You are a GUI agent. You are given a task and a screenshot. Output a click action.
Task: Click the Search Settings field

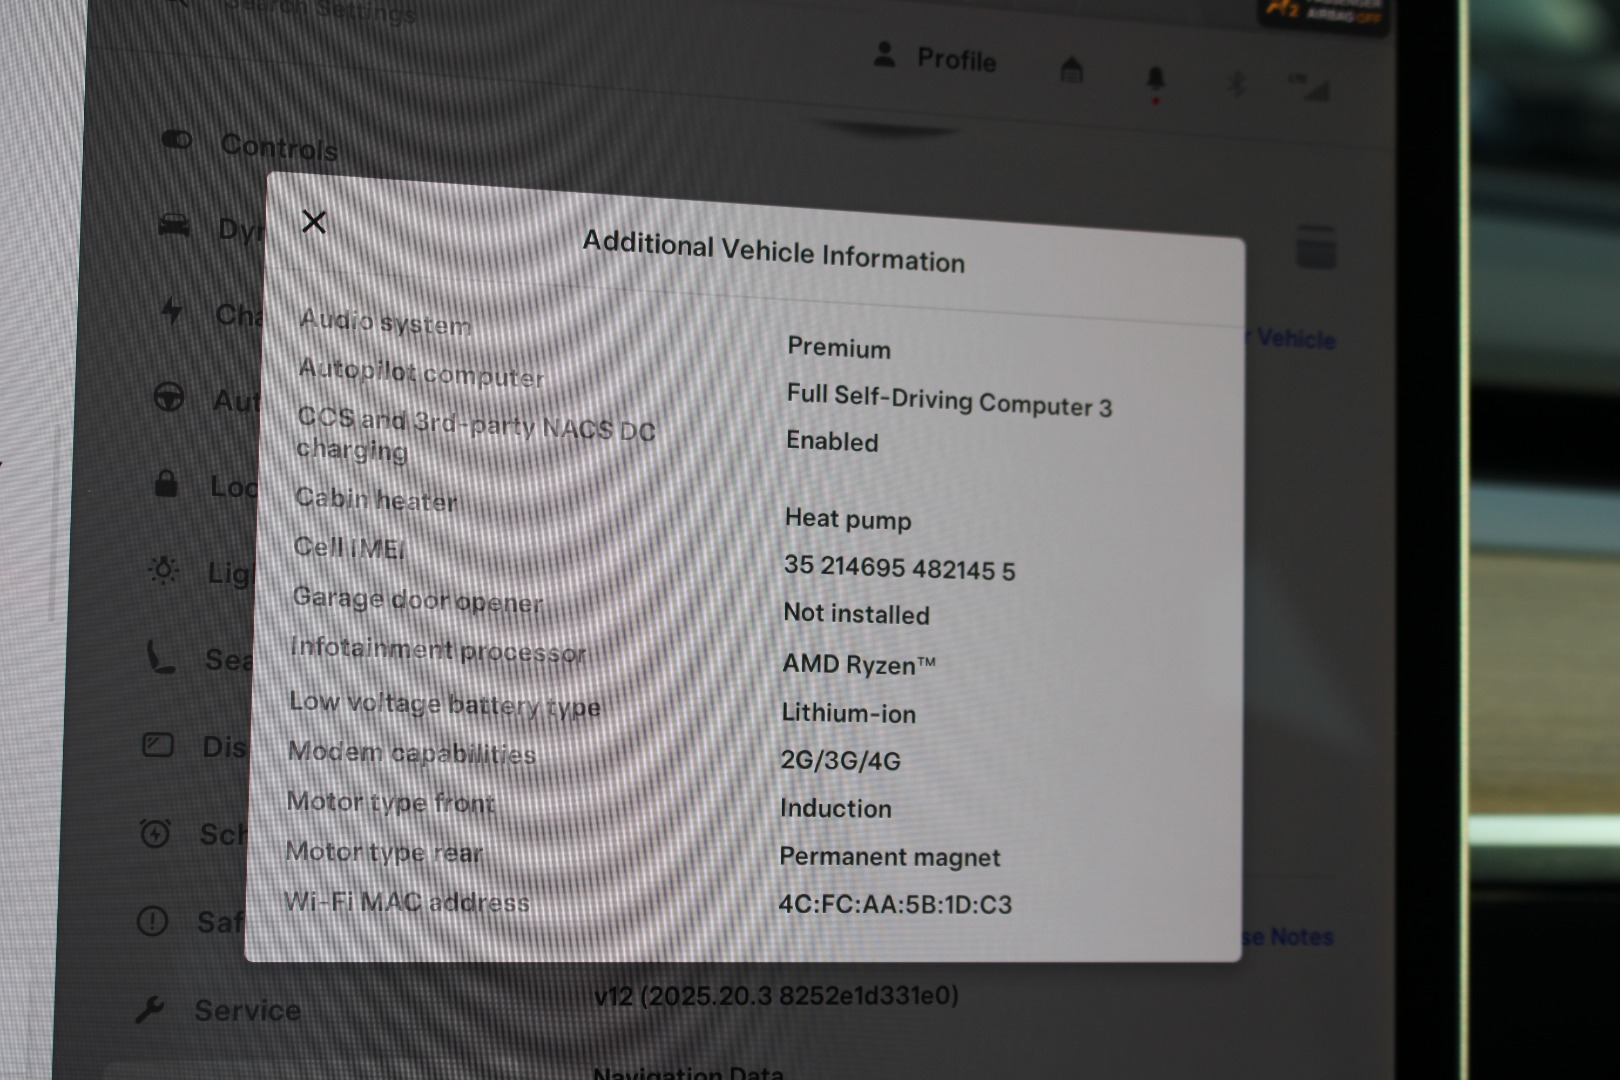click(320, 12)
